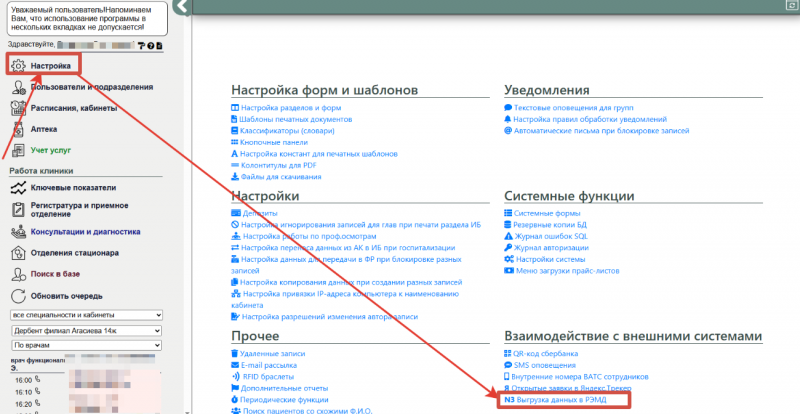Open Настройка разрешений изменения автора записи
This screenshot has height=414, width=800.
(330, 316)
